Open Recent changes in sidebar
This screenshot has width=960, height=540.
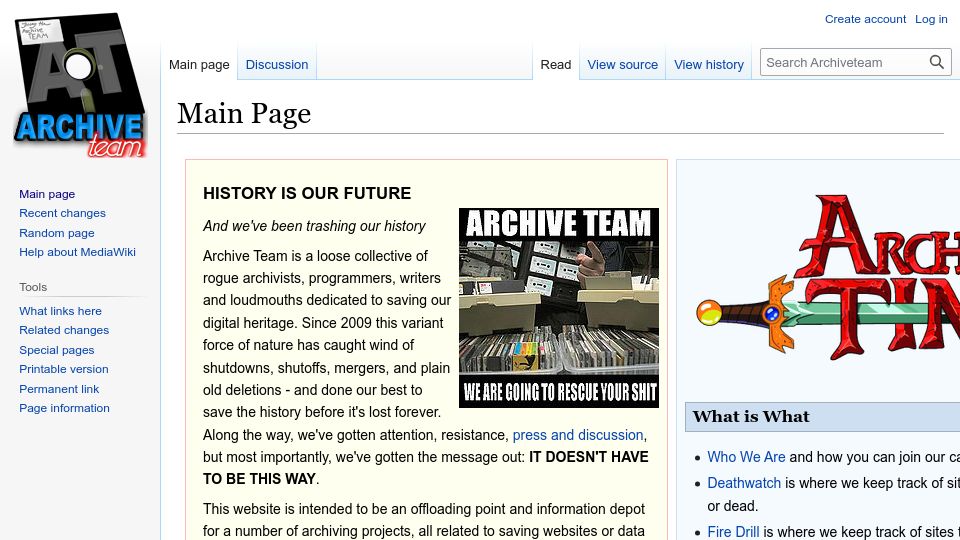[62, 213]
